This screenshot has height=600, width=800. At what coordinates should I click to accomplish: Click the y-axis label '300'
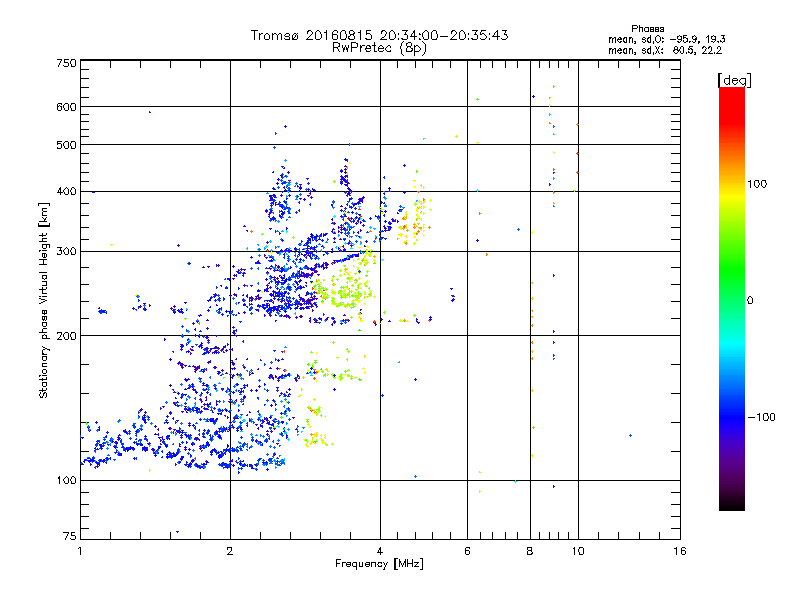pyautogui.click(x=66, y=252)
